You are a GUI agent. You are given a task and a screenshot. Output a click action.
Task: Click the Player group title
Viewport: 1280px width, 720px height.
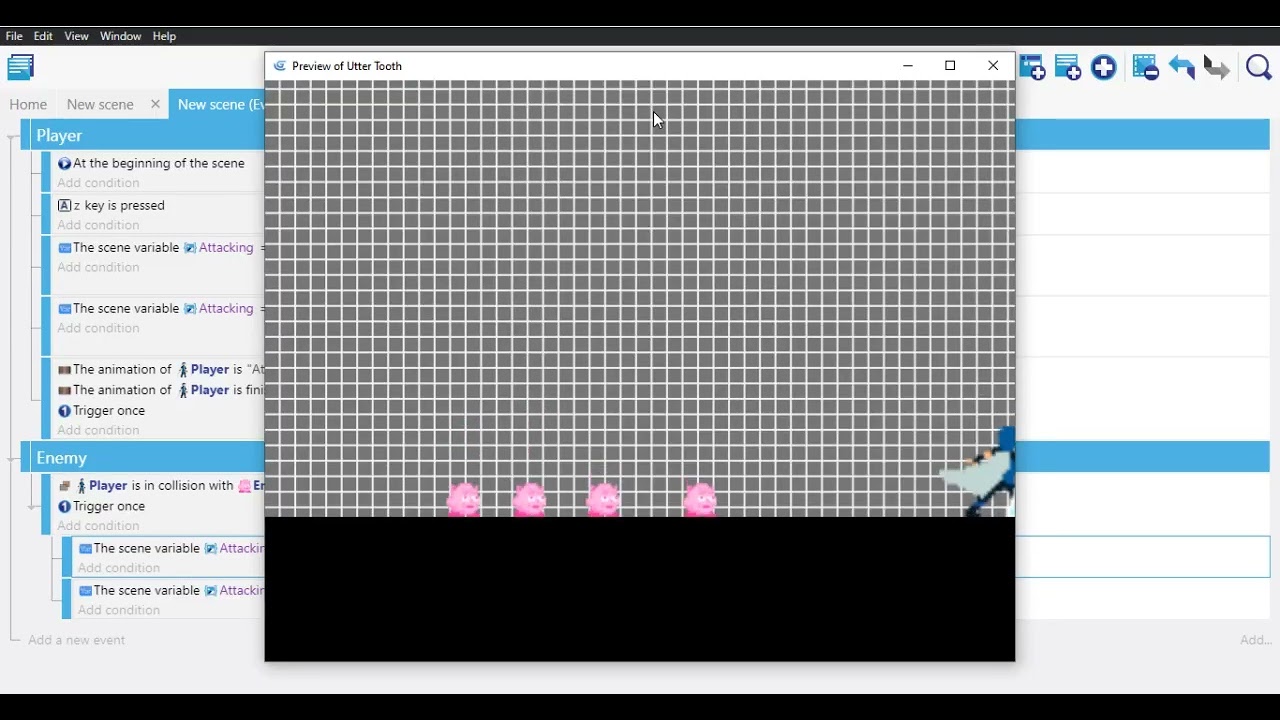pos(59,135)
